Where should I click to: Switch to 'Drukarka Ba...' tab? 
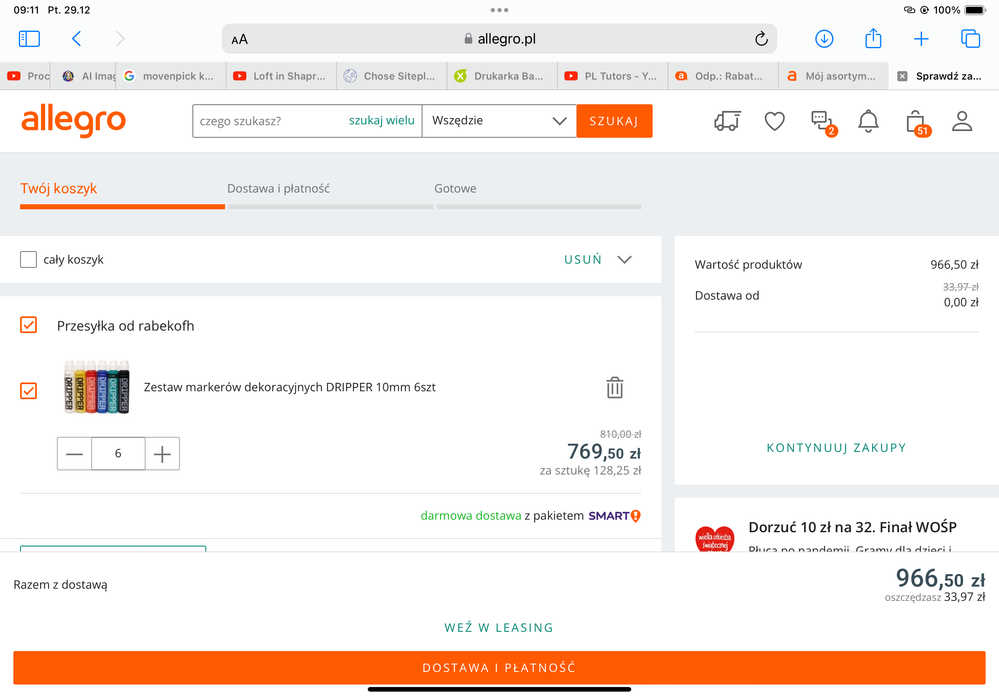(x=501, y=76)
